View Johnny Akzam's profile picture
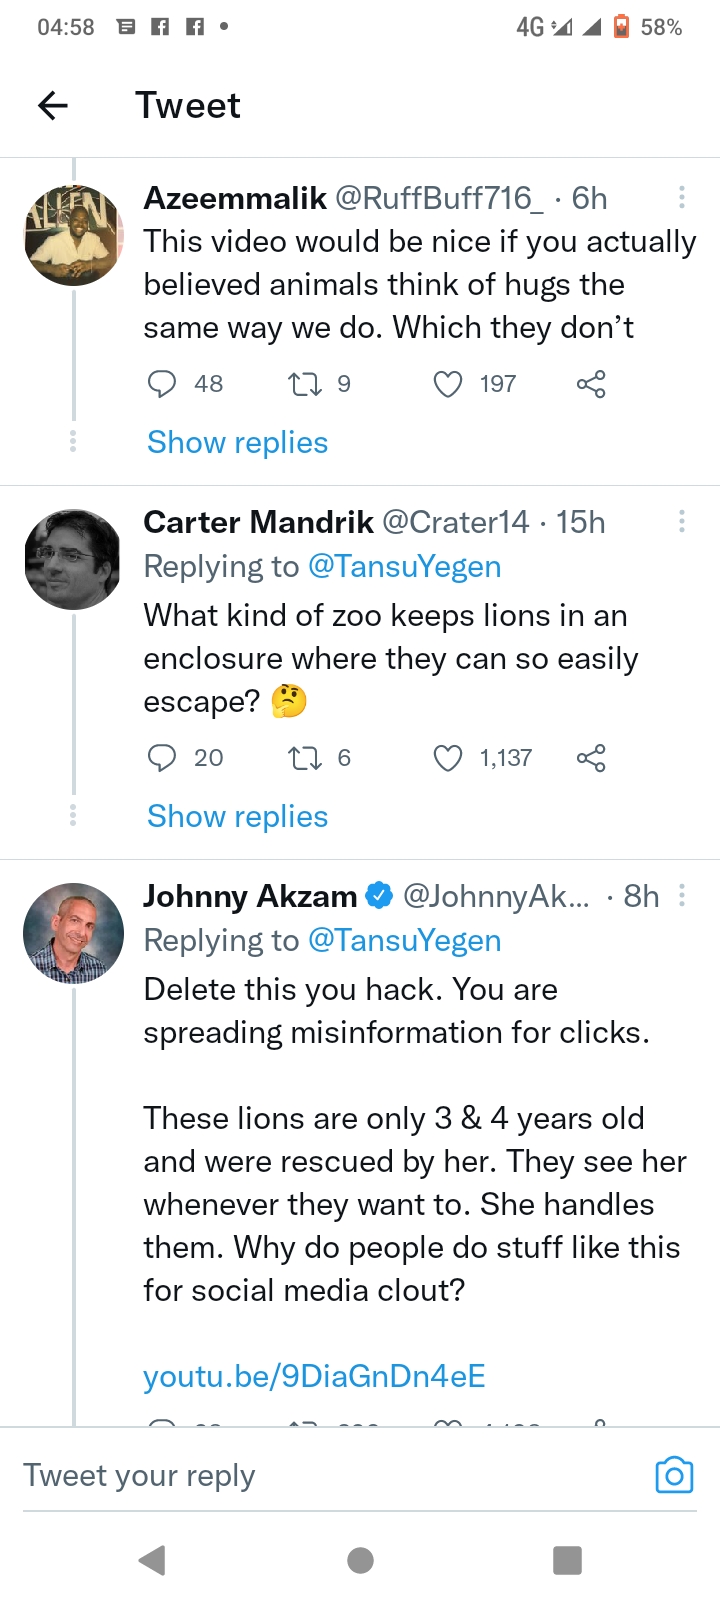Screen dimensions: 720x1600 point(73,932)
